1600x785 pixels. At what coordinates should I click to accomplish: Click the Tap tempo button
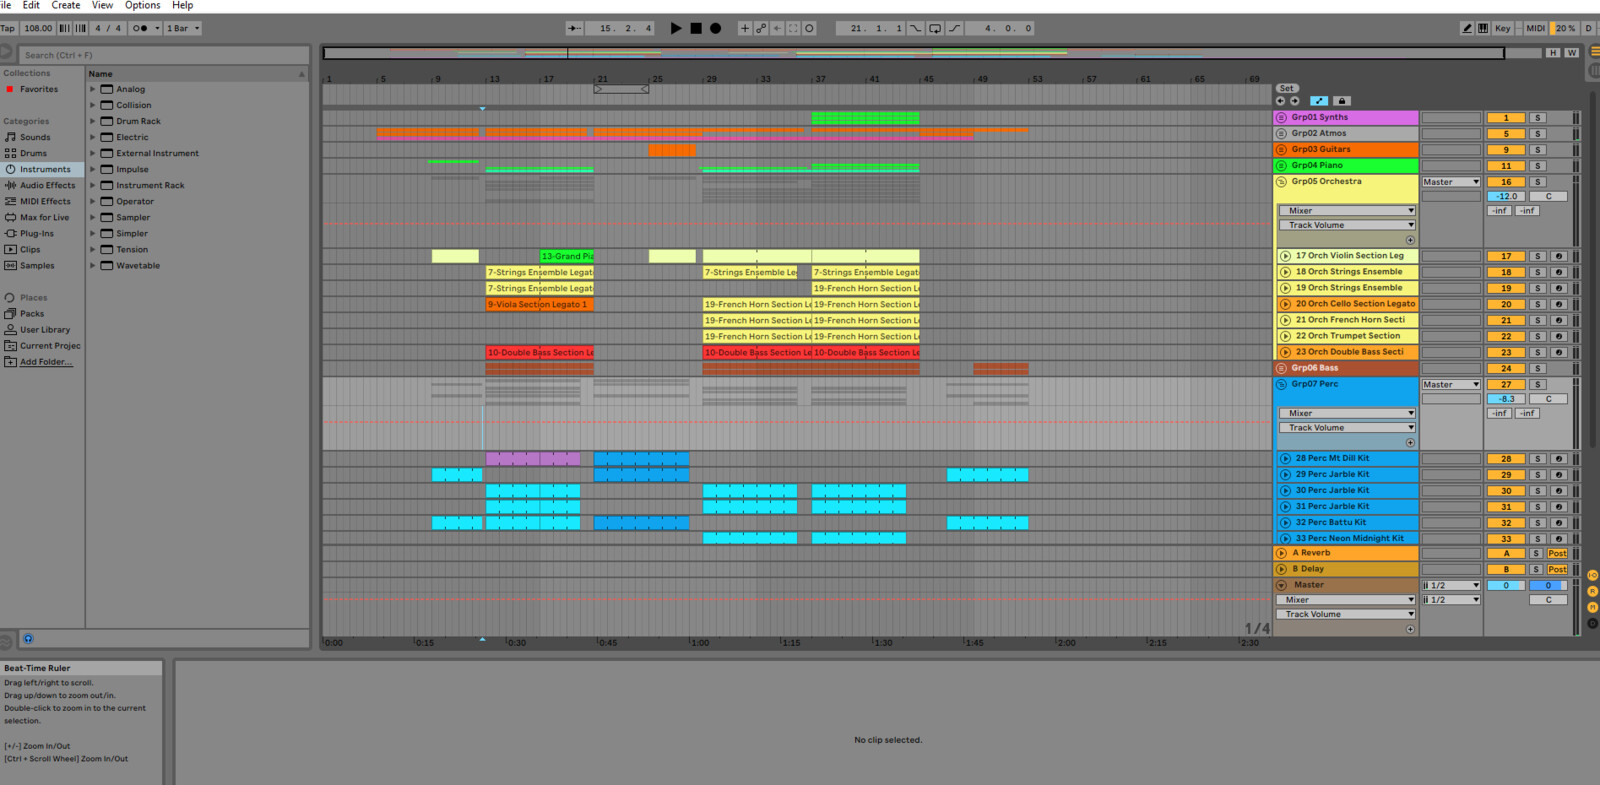(x=8, y=28)
